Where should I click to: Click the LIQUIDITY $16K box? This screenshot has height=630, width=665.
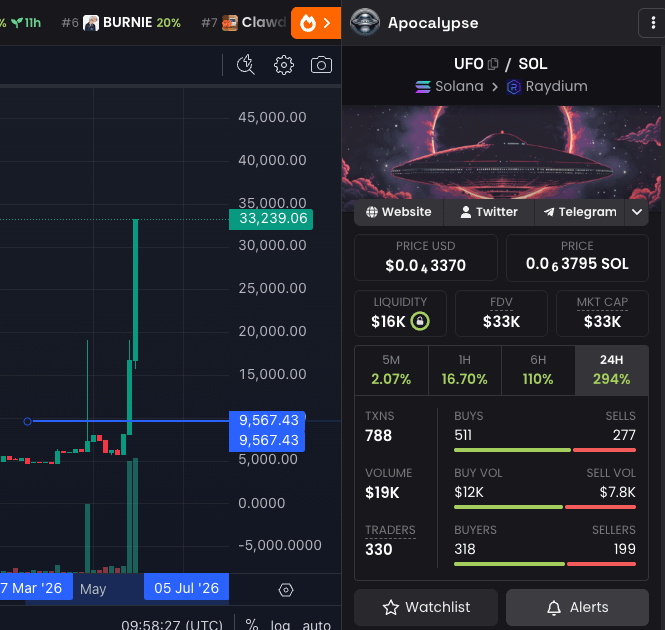tap(400, 314)
